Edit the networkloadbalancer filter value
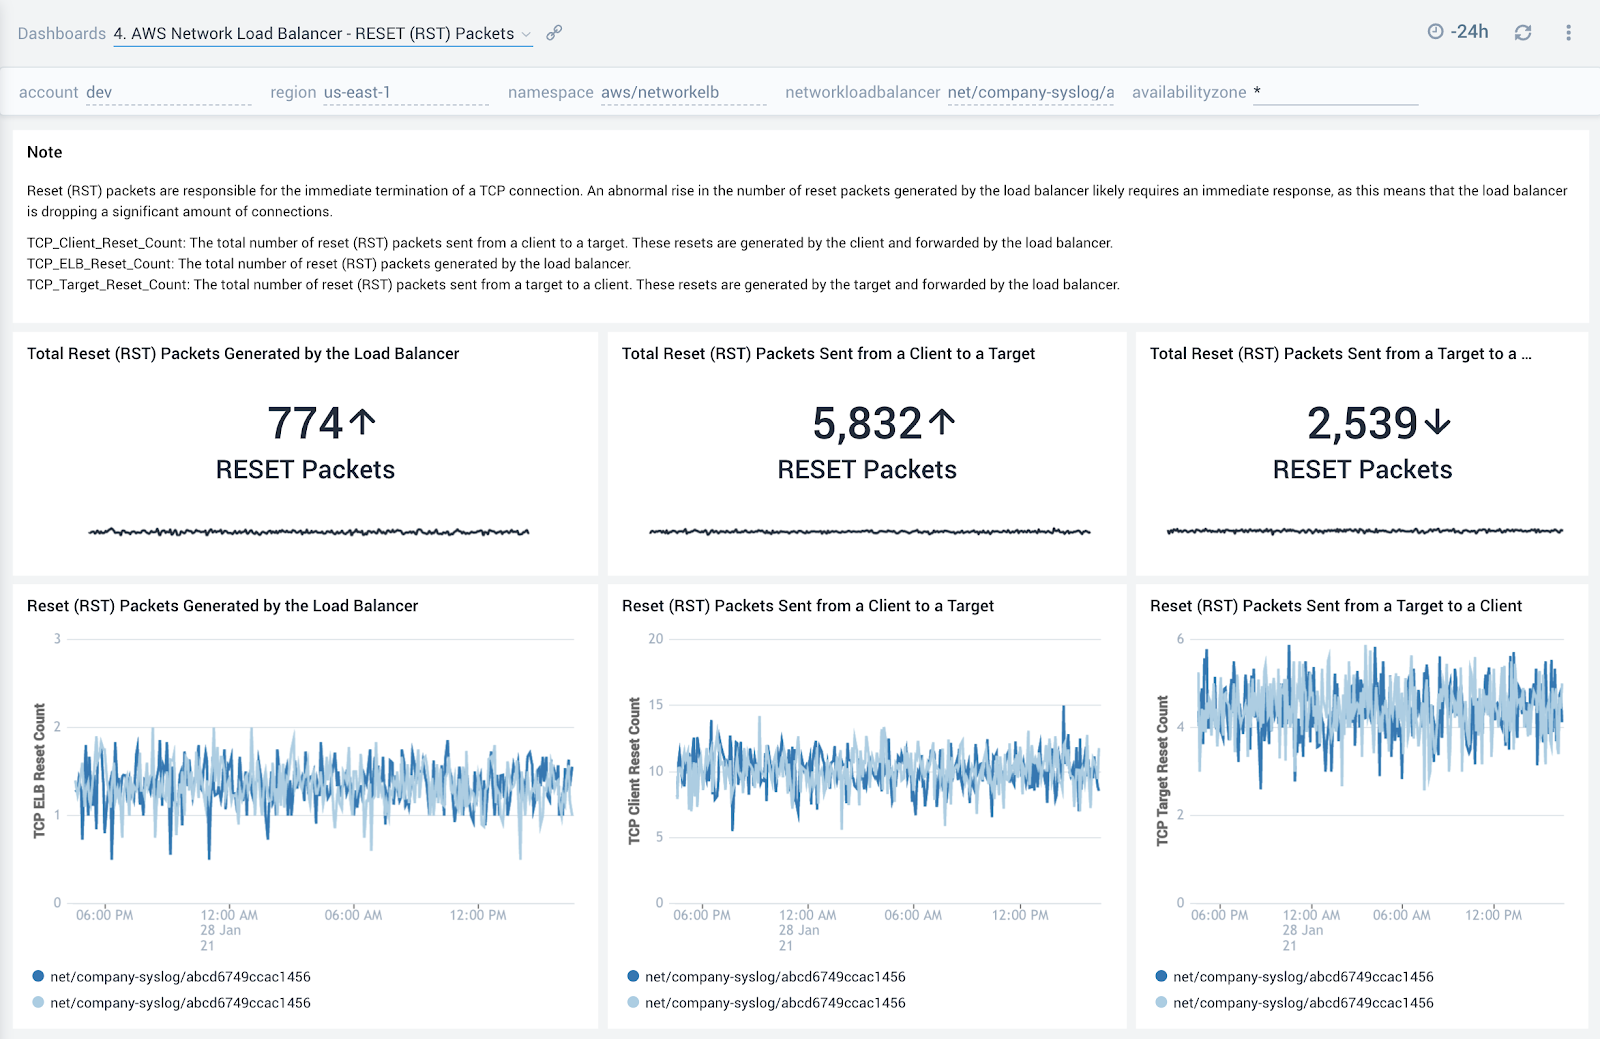 tap(1030, 91)
